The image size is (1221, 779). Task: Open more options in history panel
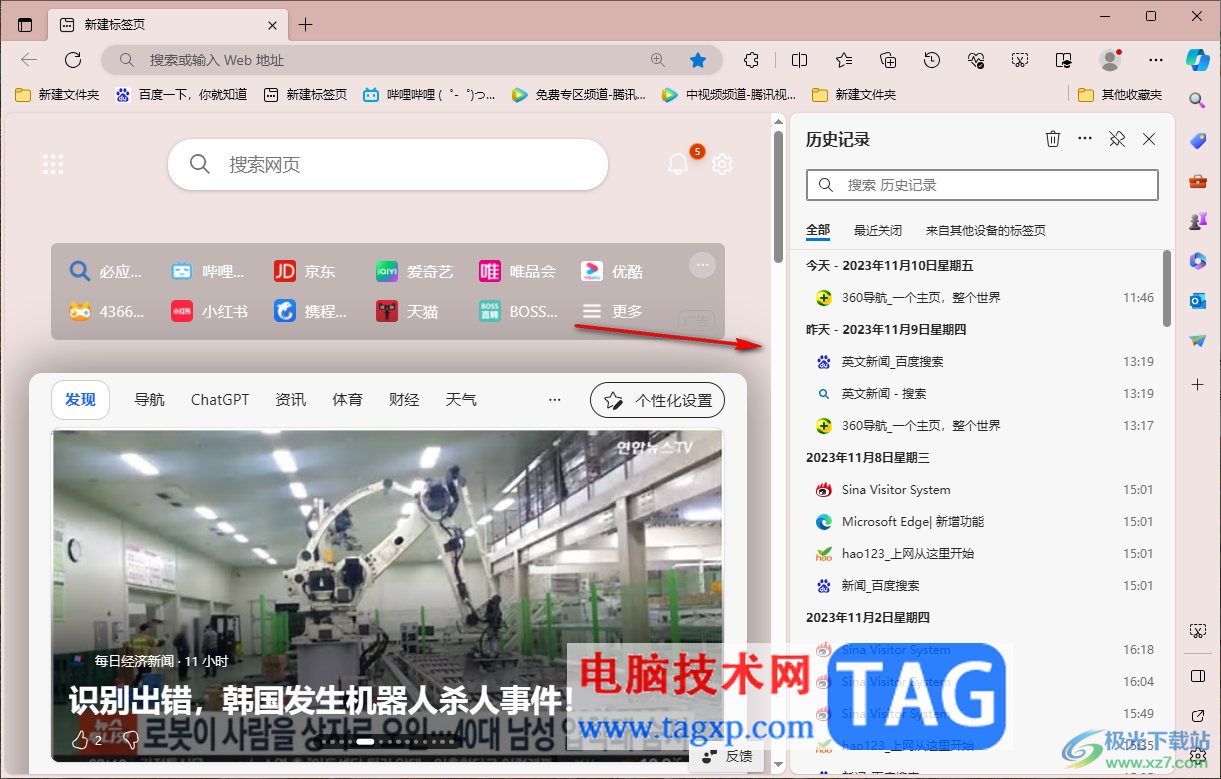point(1085,139)
